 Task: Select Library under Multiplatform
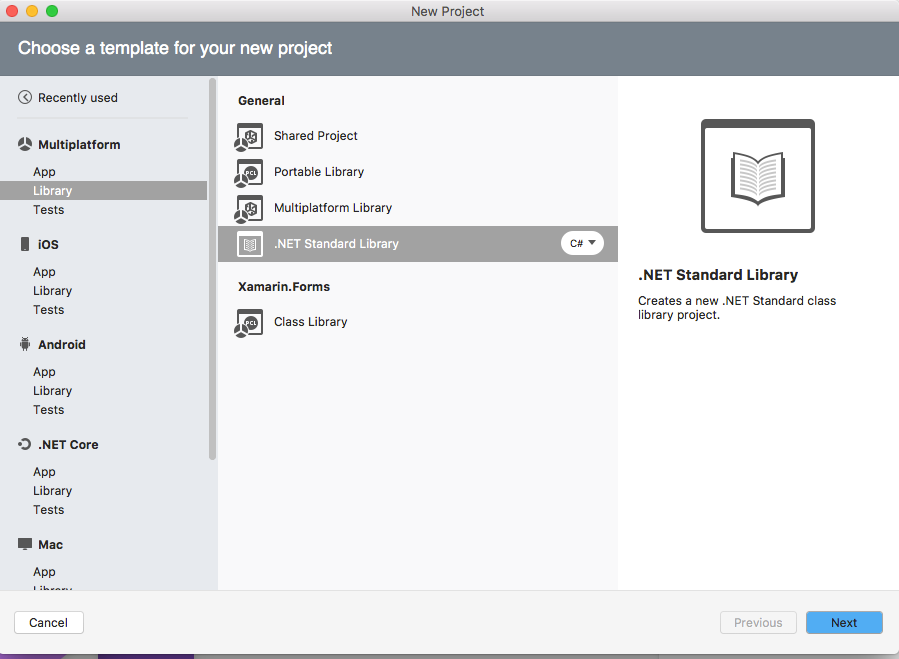click(x=103, y=191)
